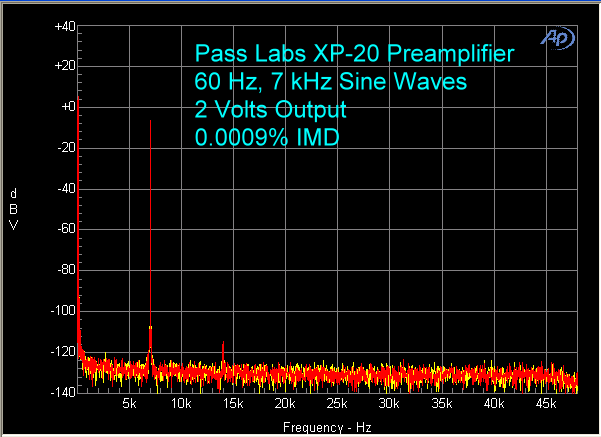Click the 45k tick label on the x-axis
601x437 pixels.
click(x=545, y=405)
